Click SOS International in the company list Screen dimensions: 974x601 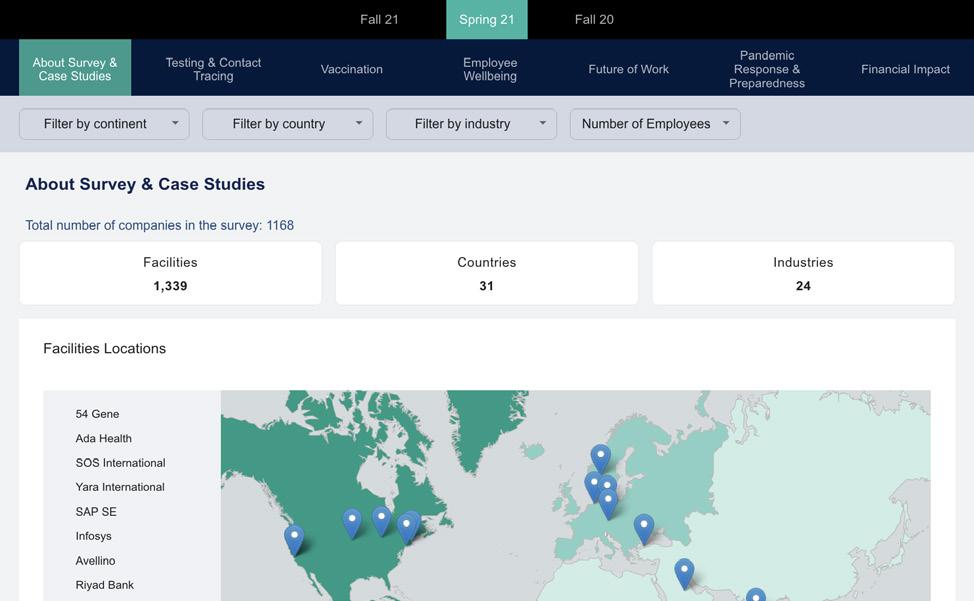120,463
